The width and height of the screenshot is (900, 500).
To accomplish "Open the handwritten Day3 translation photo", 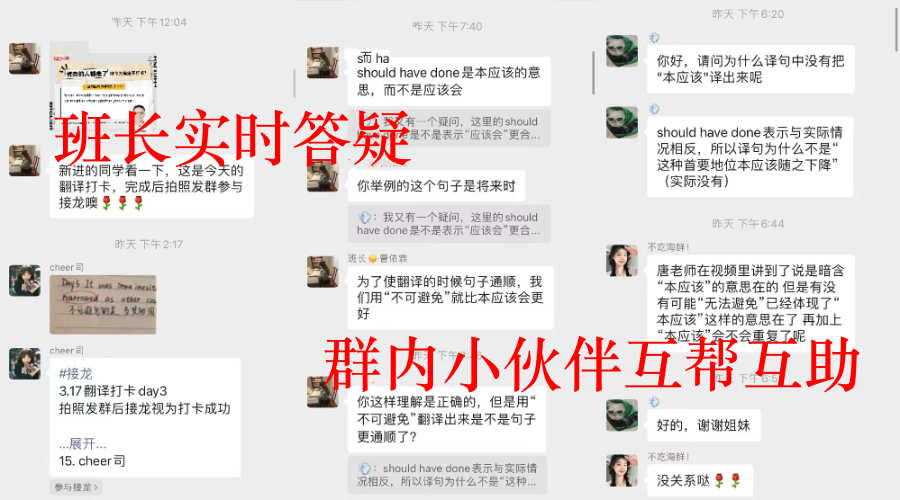I will [x=103, y=305].
